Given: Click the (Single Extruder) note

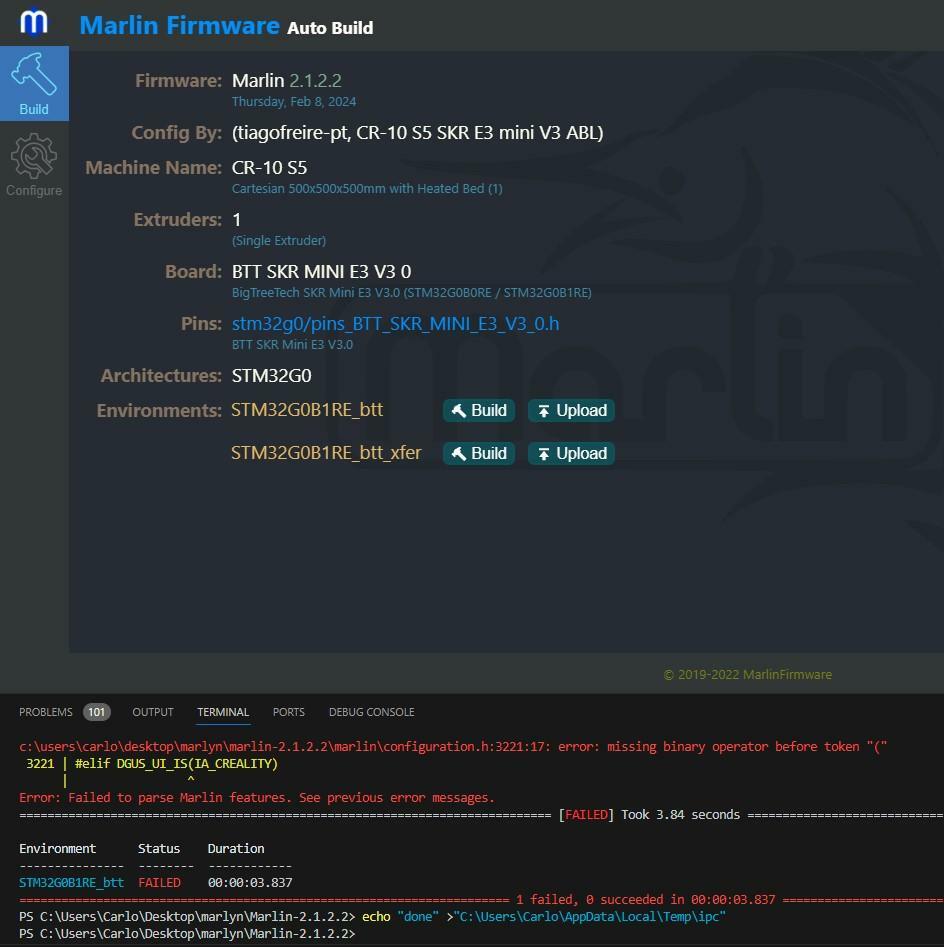Looking at the screenshot, I should [x=279, y=240].
